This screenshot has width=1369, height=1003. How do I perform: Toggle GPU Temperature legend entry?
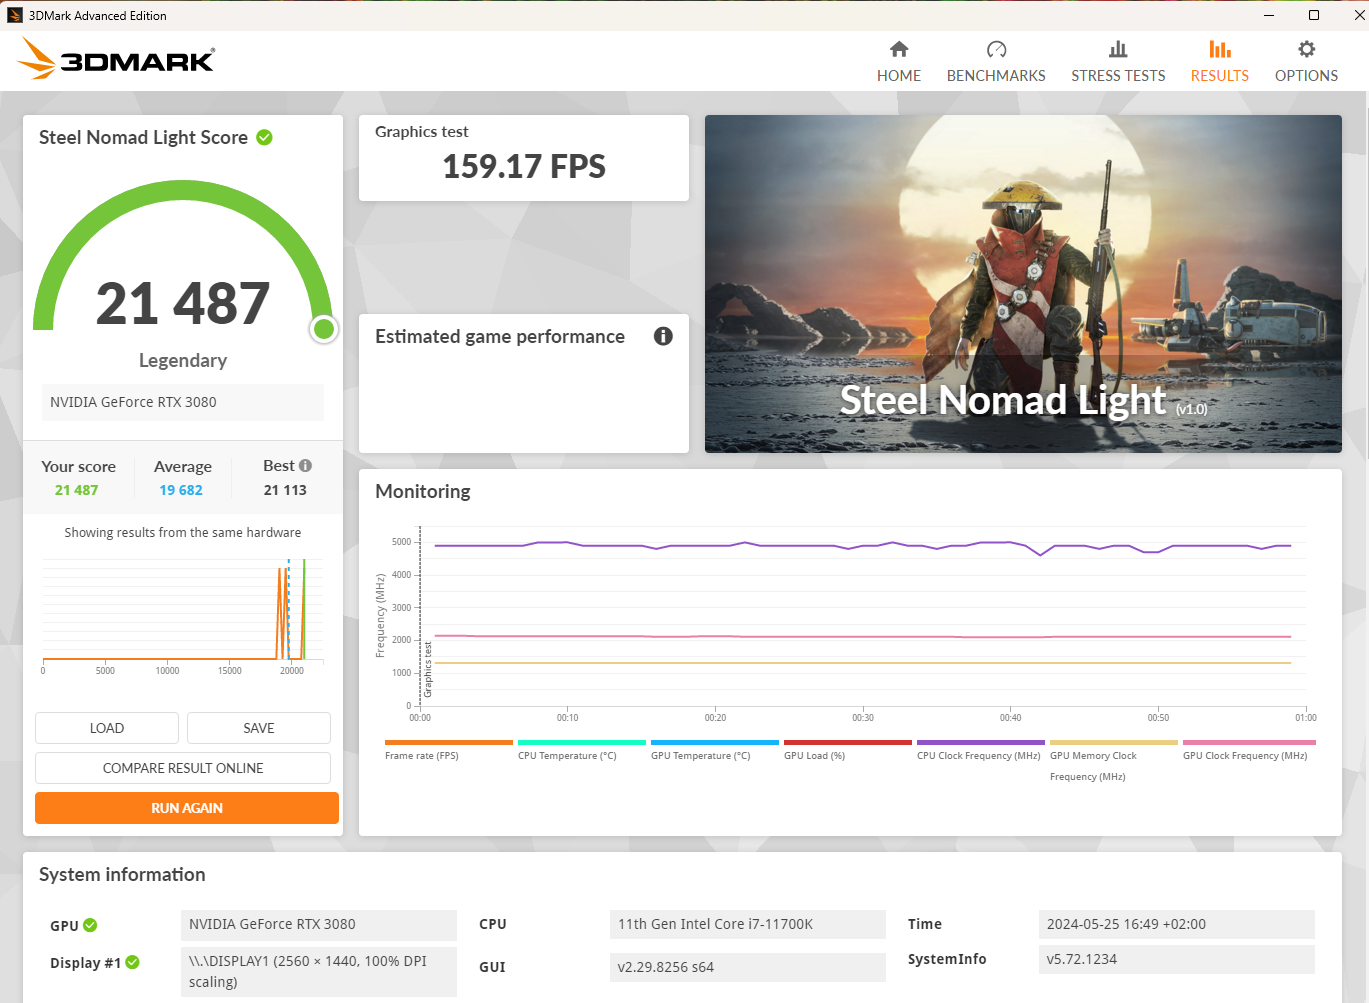(x=714, y=750)
